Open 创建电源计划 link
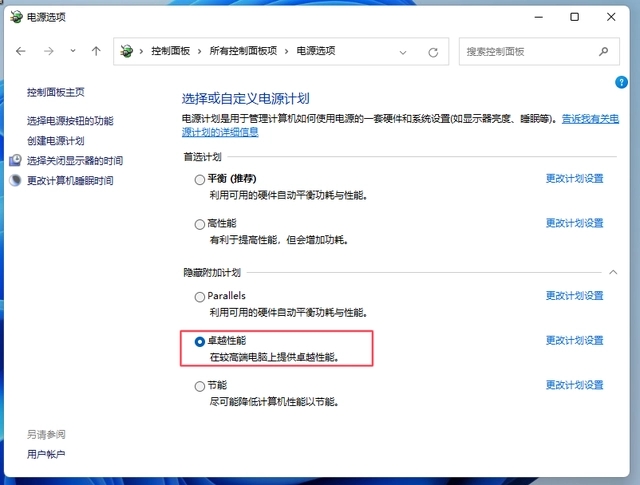This screenshot has height=485, width=640. pos(56,141)
